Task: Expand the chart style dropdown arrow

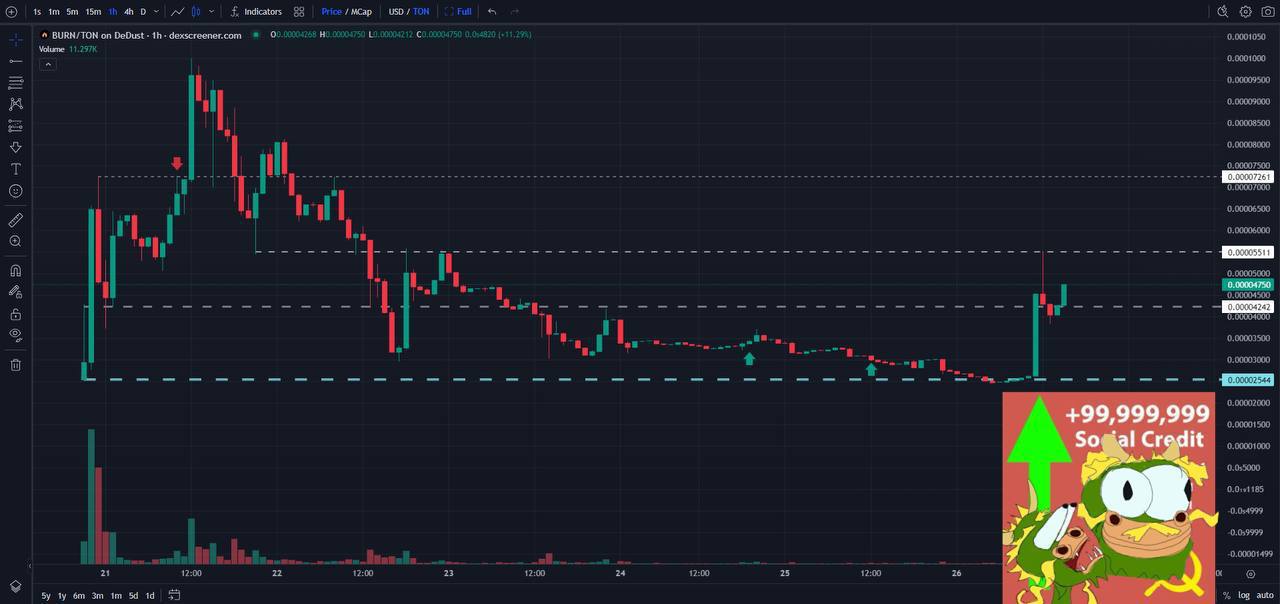Action: coord(211,12)
